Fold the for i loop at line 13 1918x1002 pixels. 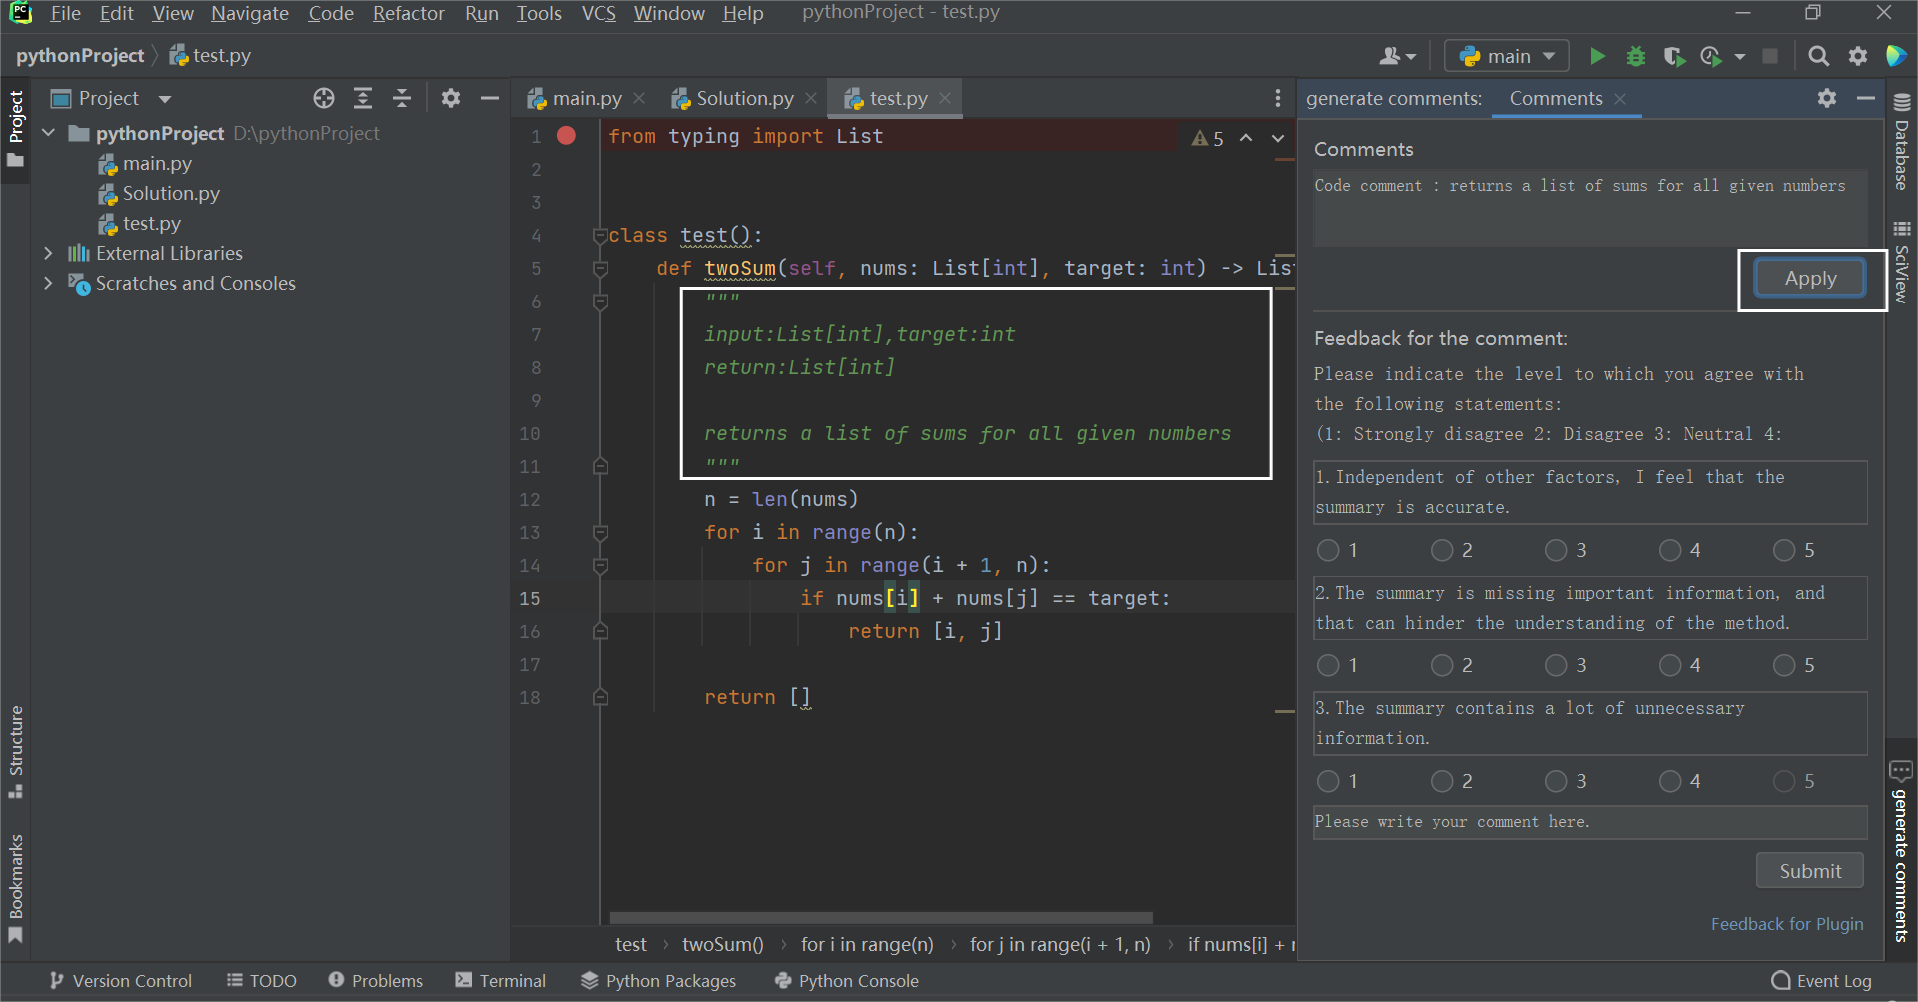[600, 533]
